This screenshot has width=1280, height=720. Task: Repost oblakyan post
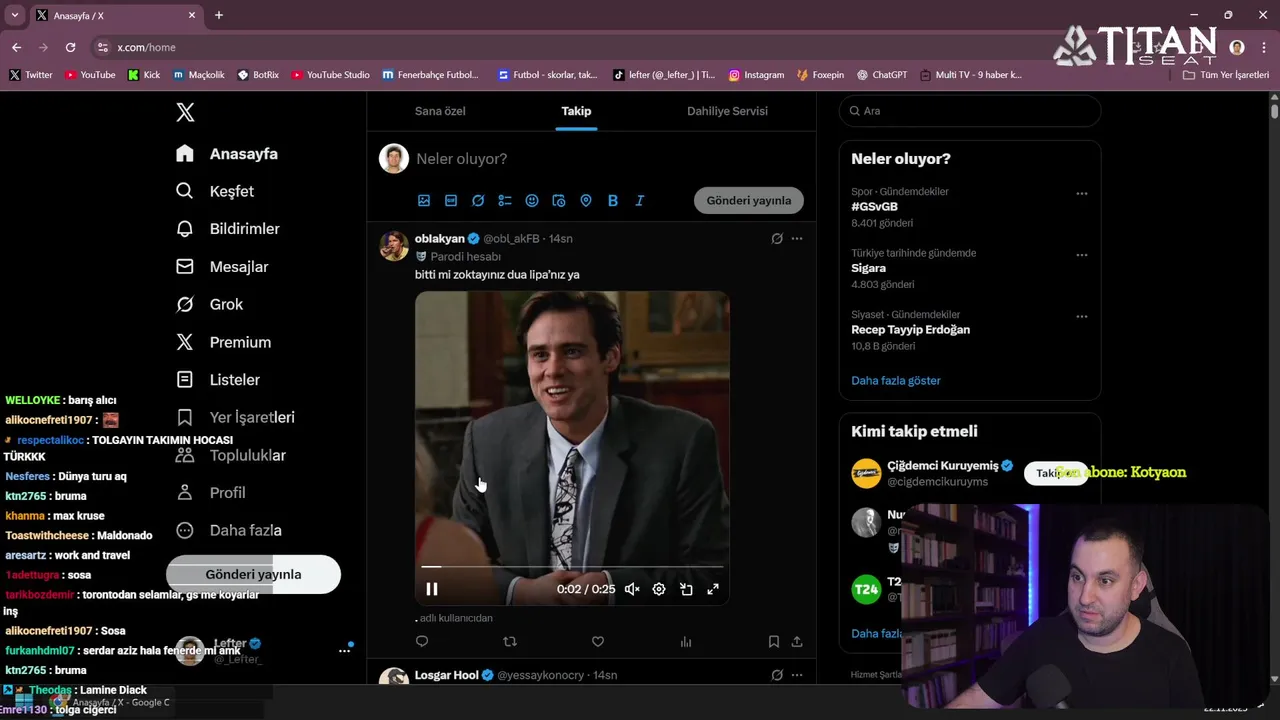(x=510, y=642)
